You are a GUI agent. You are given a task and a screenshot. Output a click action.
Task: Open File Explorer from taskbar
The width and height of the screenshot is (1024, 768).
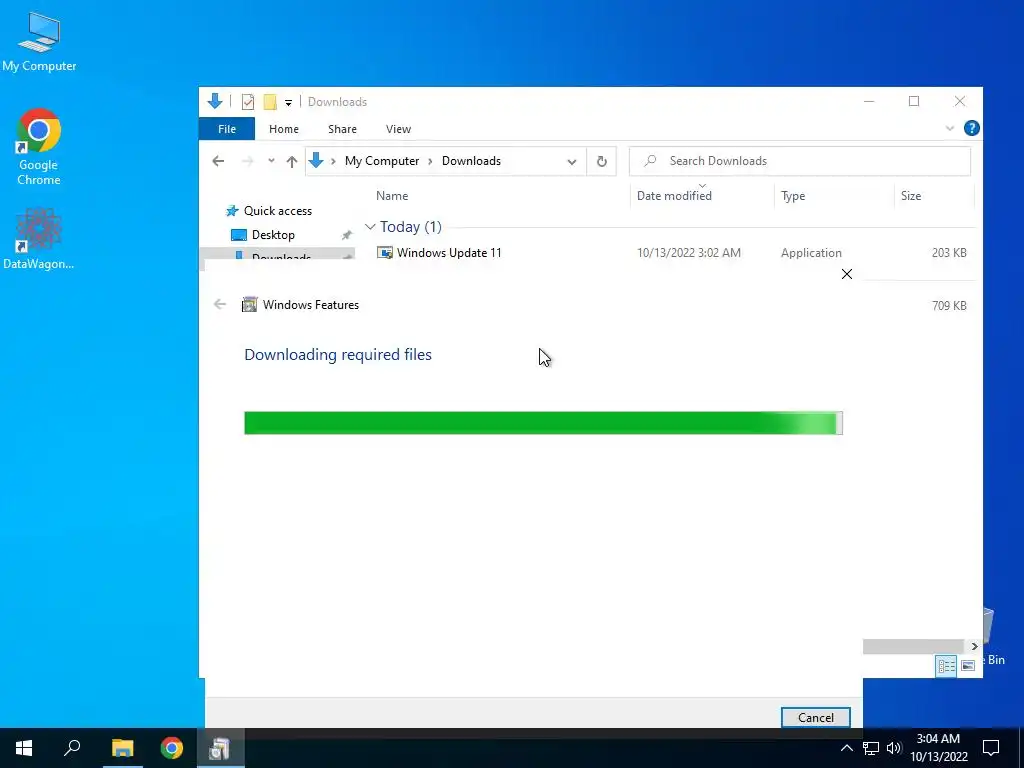tap(122, 748)
